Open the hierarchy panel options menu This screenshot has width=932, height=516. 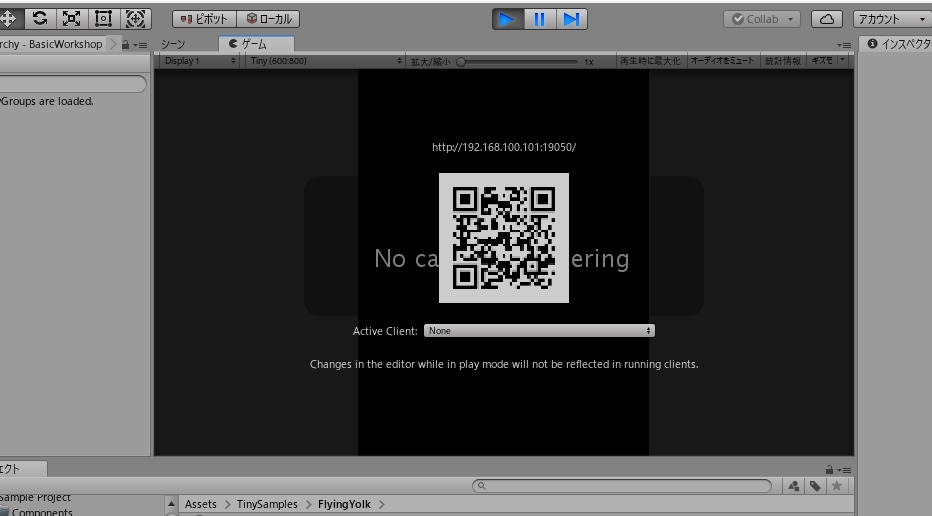tap(140, 45)
